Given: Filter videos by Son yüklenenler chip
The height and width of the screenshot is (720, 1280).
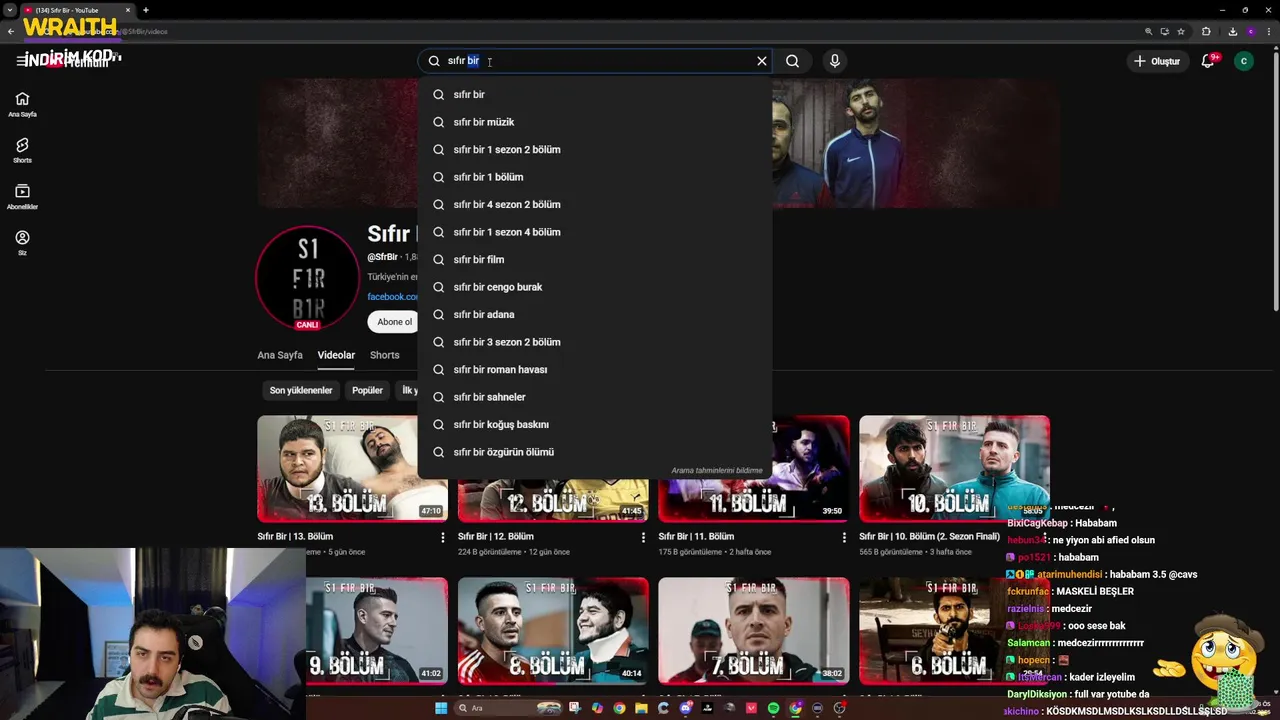Looking at the screenshot, I should [301, 390].
